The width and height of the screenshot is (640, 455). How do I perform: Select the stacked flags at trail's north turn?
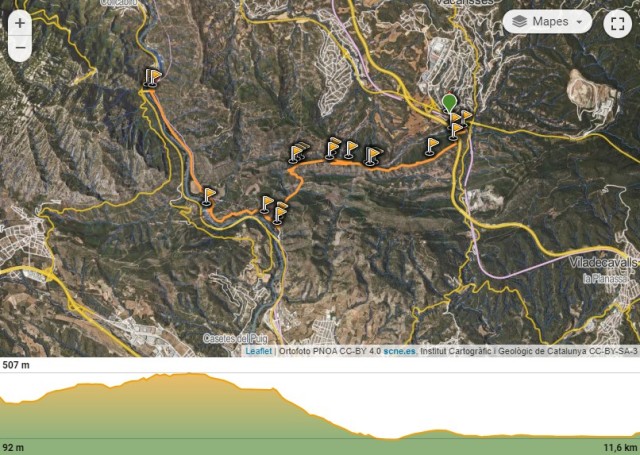click(x=298, y=153)
